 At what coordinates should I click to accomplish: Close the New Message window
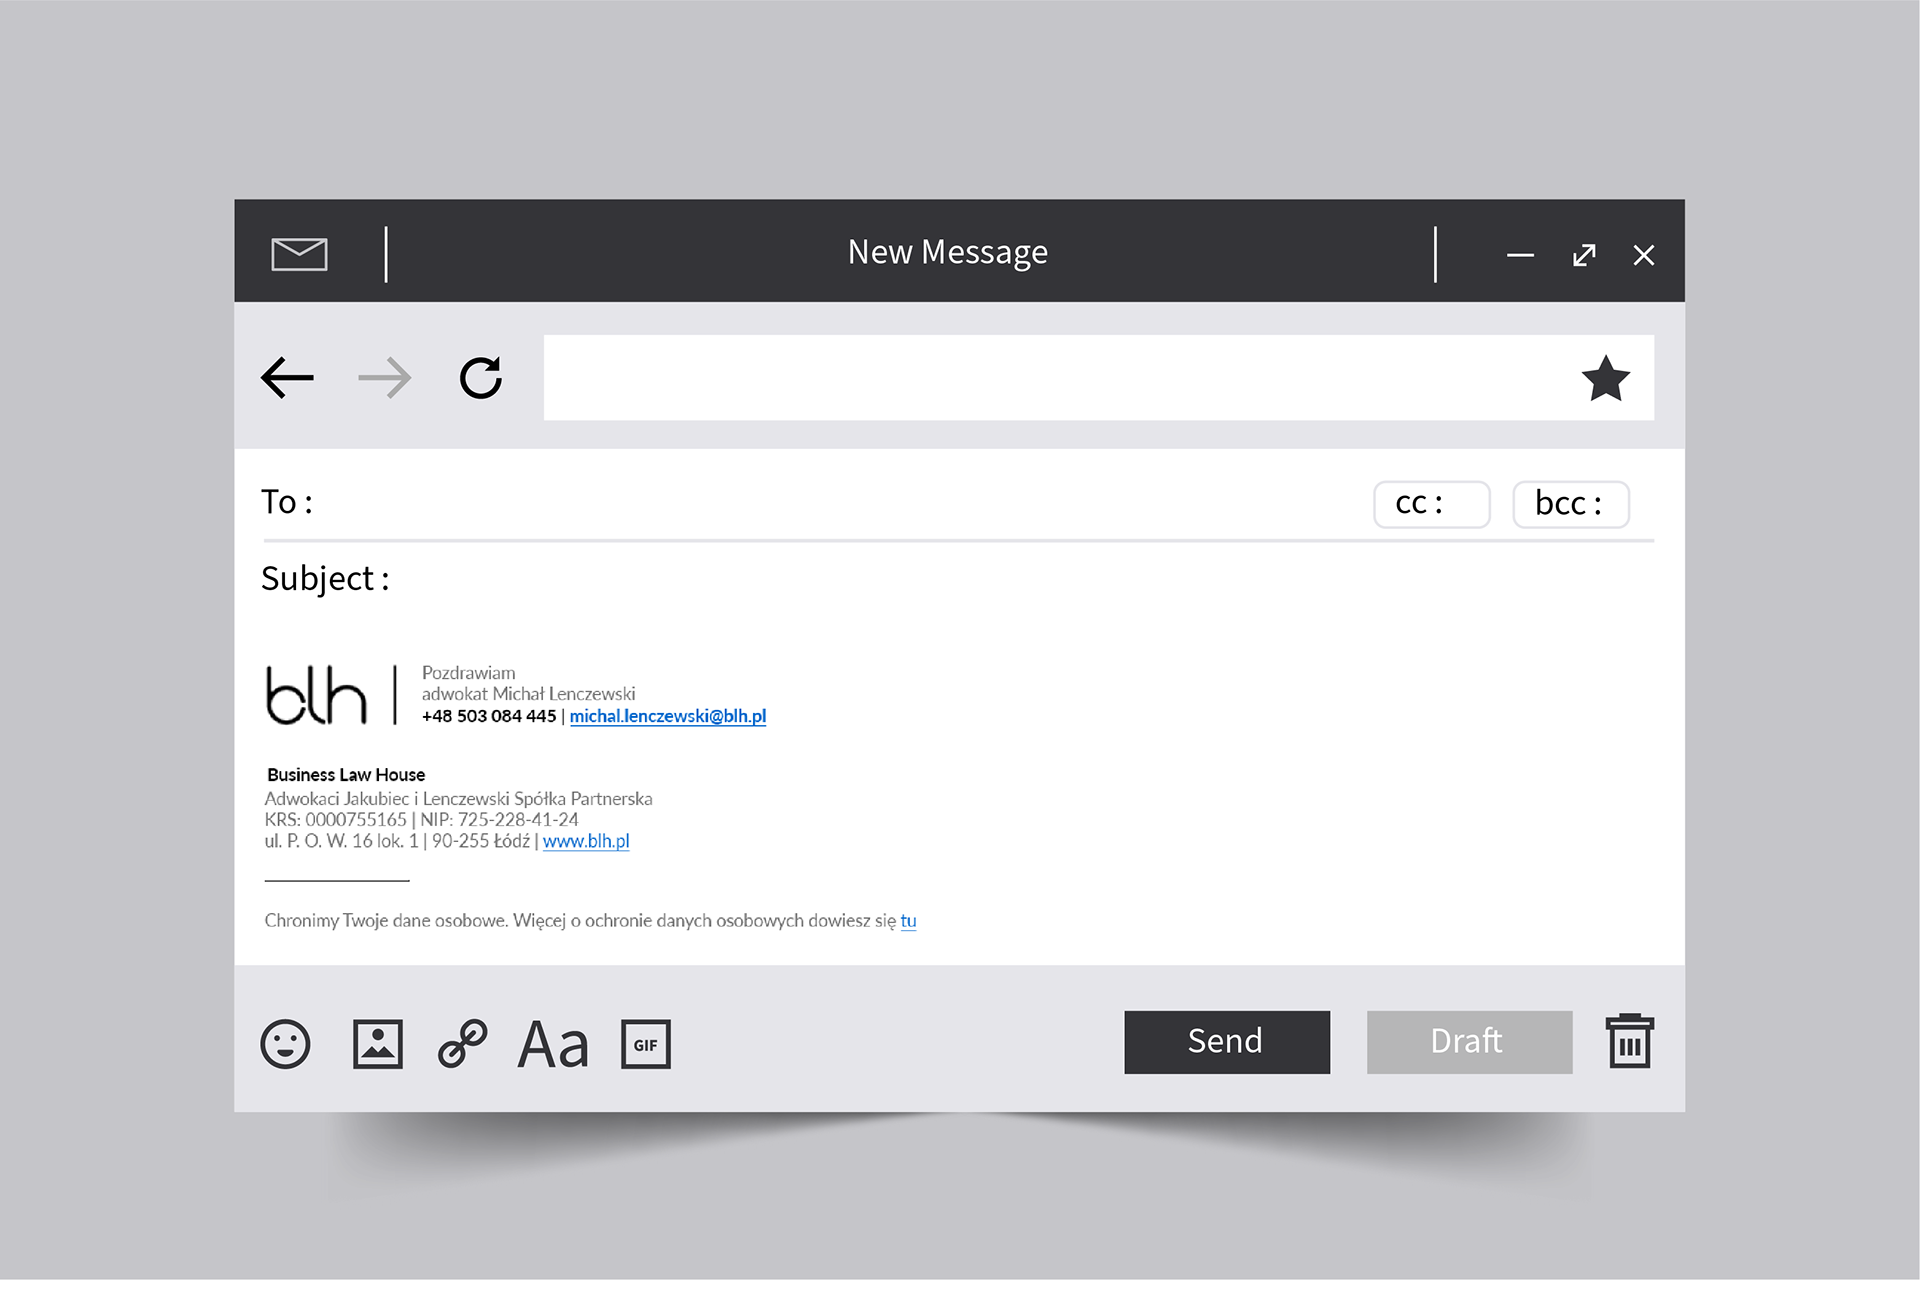1644,255
